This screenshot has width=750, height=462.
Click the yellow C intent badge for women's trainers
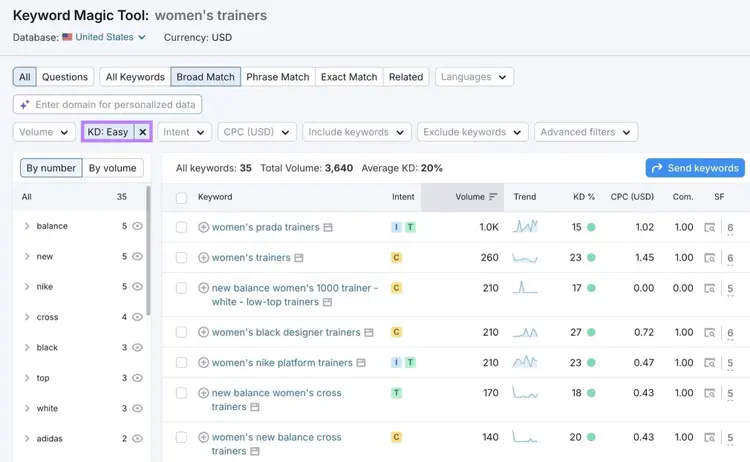pyautogui.click(x=396, y=258)
